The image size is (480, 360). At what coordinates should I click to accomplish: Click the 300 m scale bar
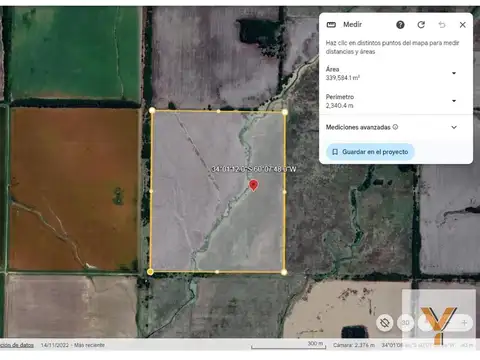(x=288, y=345)
